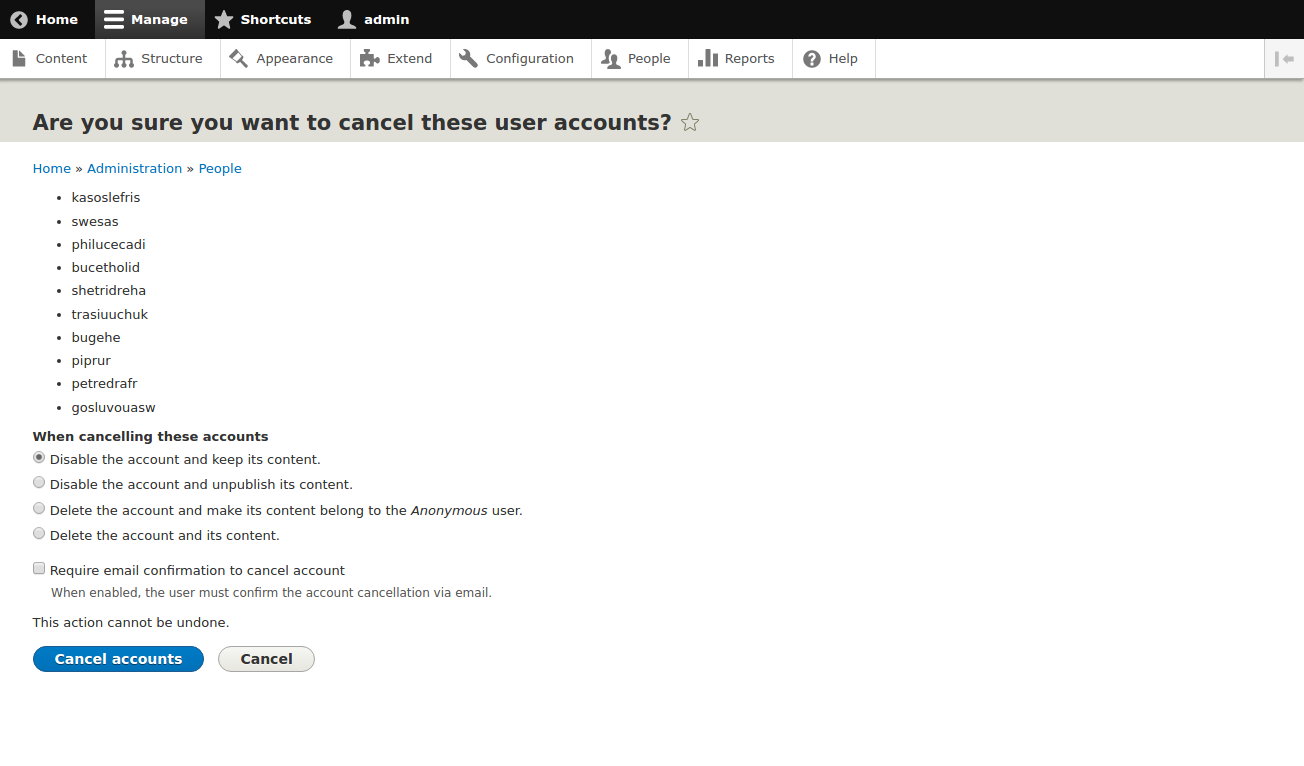Image resolution: width=1304 pixels, height=766 pixels.
Task: Toggle the Manage hamburger menu
Action: (x=115, y=19)
